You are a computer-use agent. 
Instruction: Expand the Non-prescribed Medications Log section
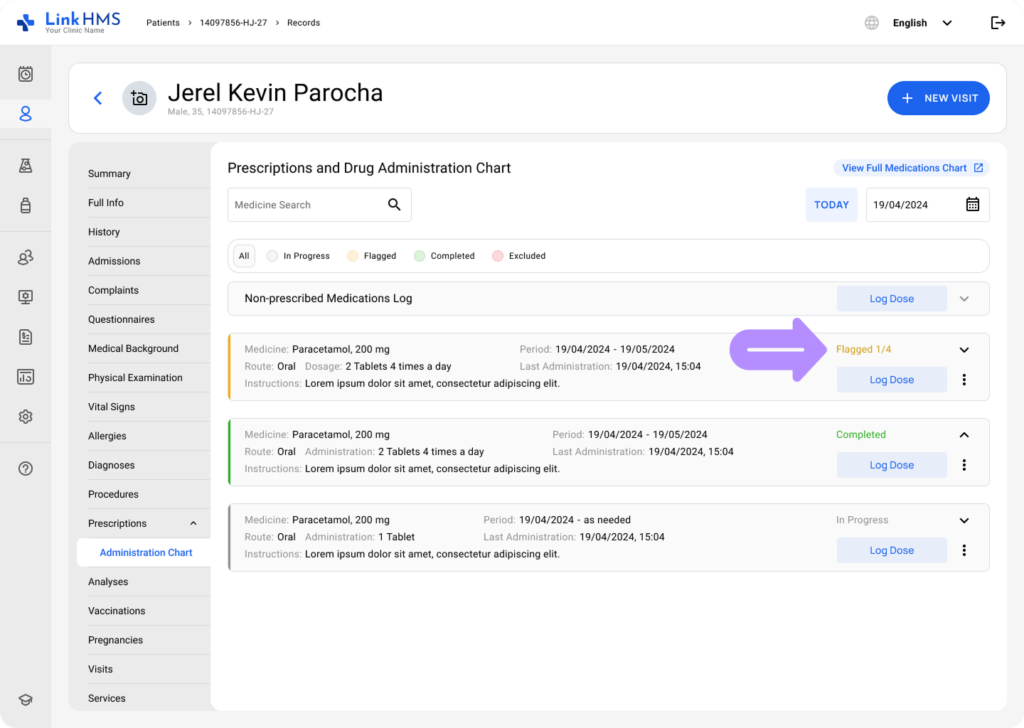[x=964, y=298]
